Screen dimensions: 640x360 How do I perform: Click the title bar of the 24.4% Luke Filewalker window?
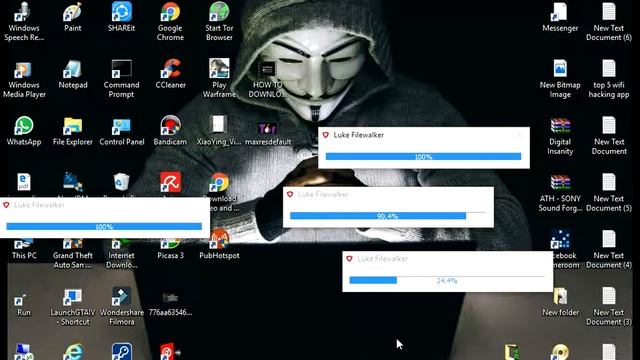pyautogui.click(x=447, y=259)
